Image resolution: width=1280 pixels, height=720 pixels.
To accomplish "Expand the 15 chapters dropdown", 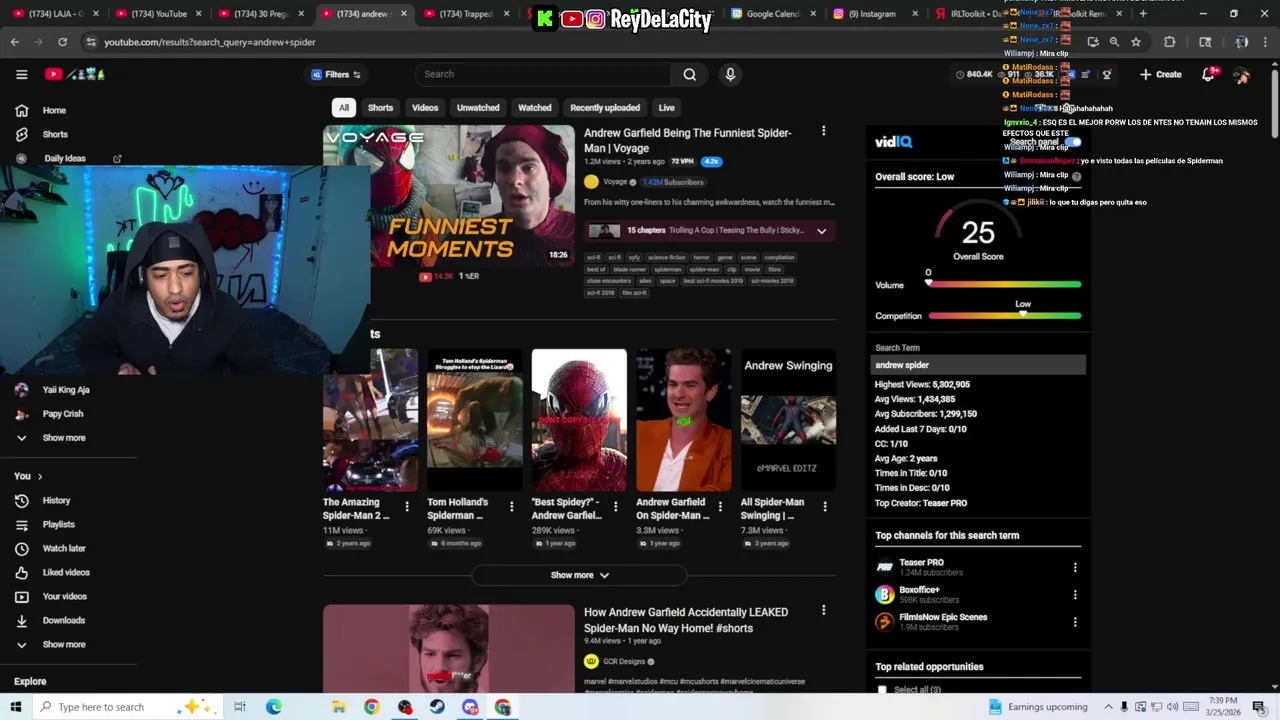I will [x=821, y=231].
